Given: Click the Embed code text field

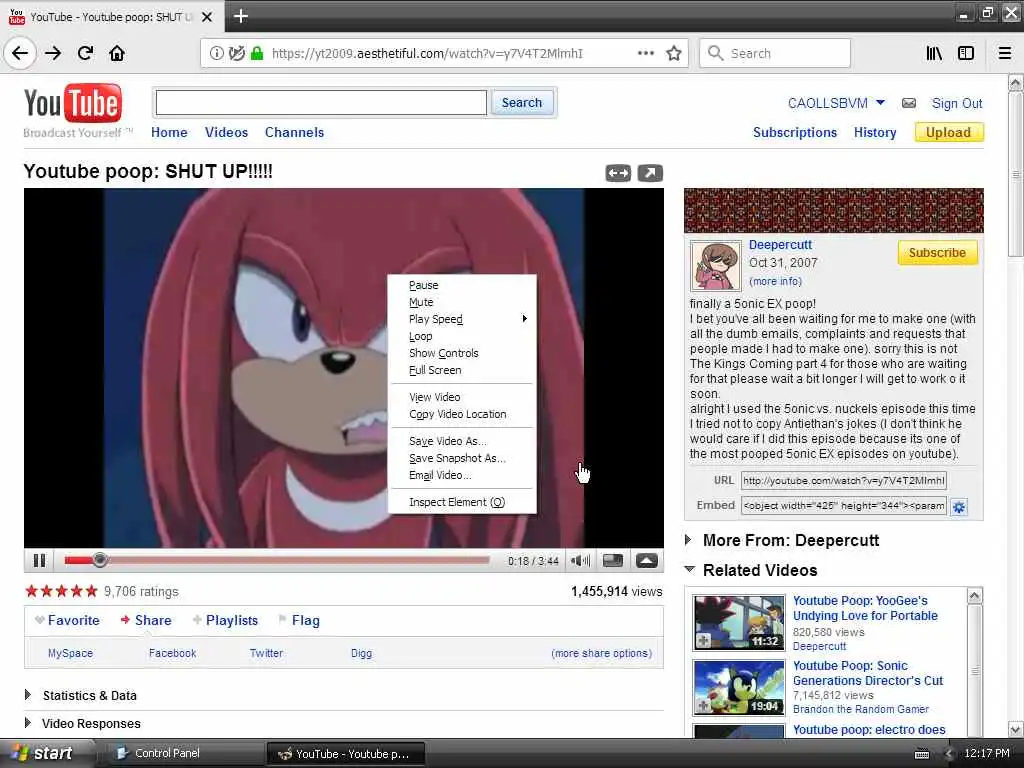Looking at the screenshot, I should 844,506.
